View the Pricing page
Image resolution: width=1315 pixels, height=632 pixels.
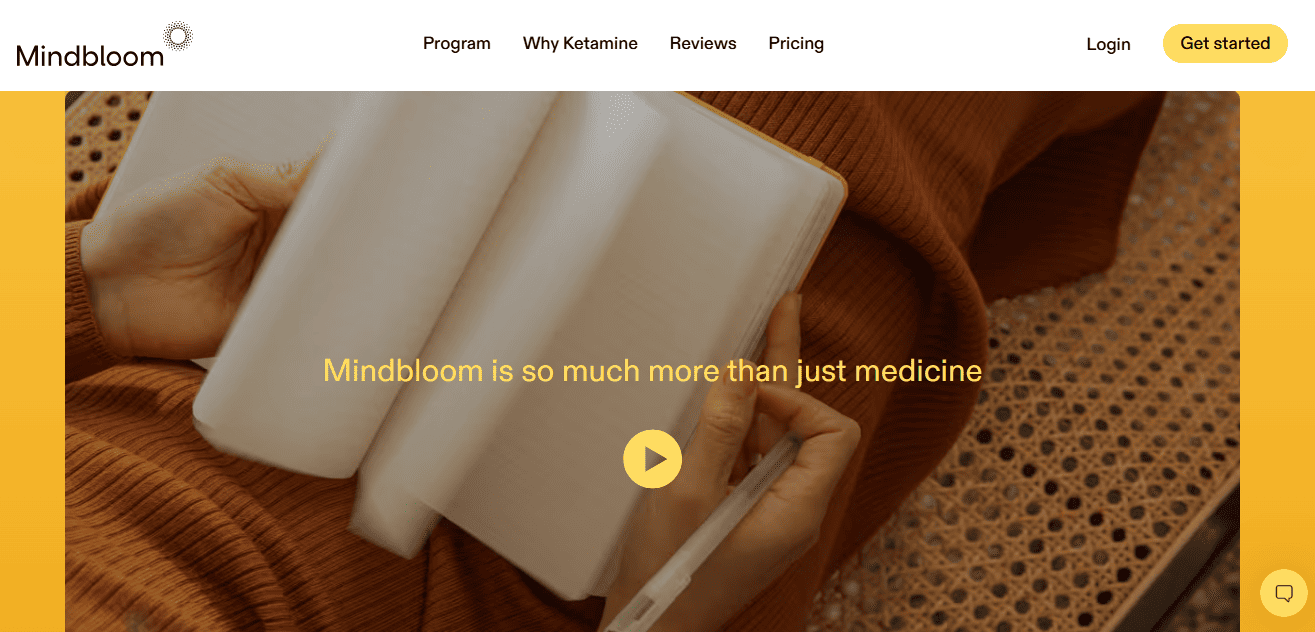point(796,44)
